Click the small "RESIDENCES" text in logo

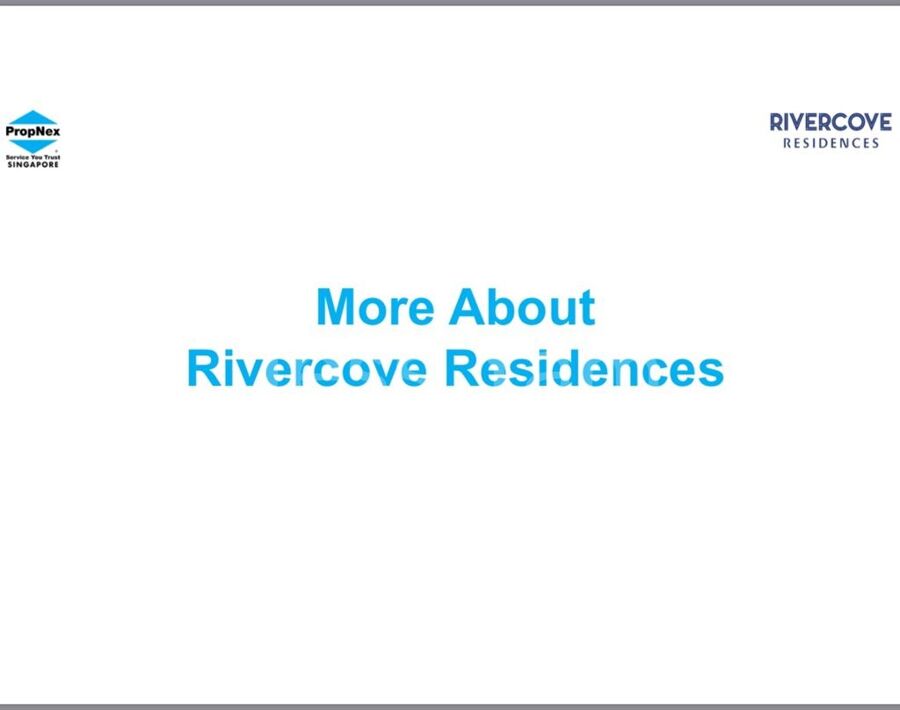point(830,144)
